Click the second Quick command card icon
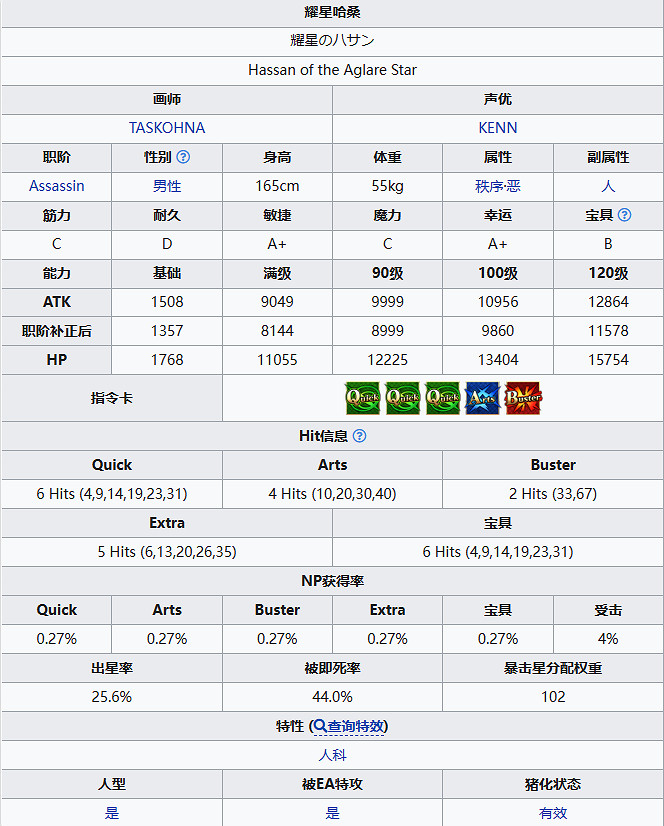The image size is (664, 826). (x=403, y=398)
